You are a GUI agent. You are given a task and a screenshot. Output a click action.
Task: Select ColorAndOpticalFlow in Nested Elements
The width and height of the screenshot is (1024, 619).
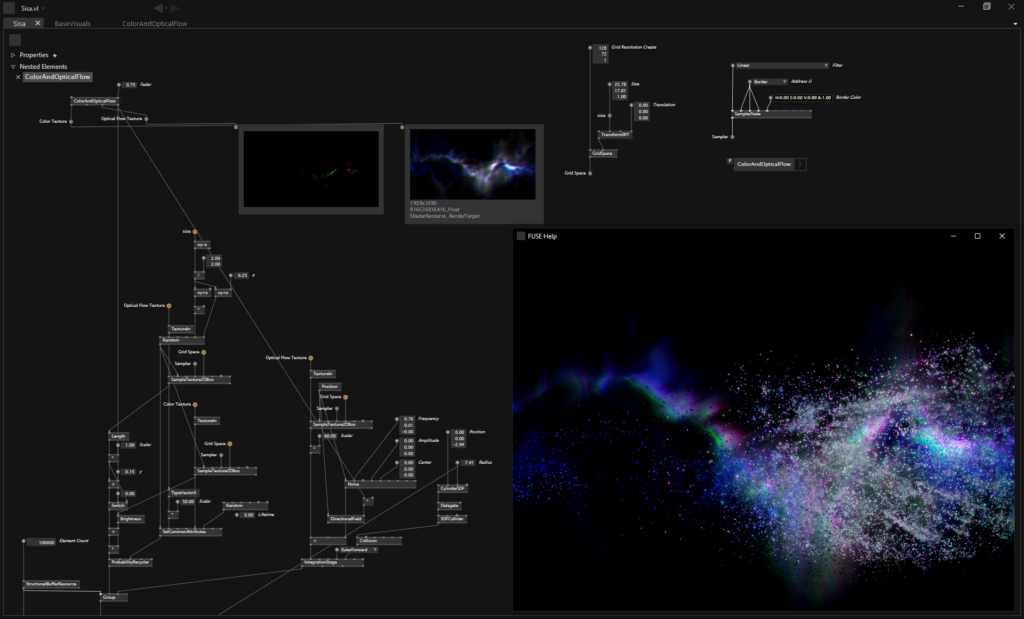click(x=57, y=77)
